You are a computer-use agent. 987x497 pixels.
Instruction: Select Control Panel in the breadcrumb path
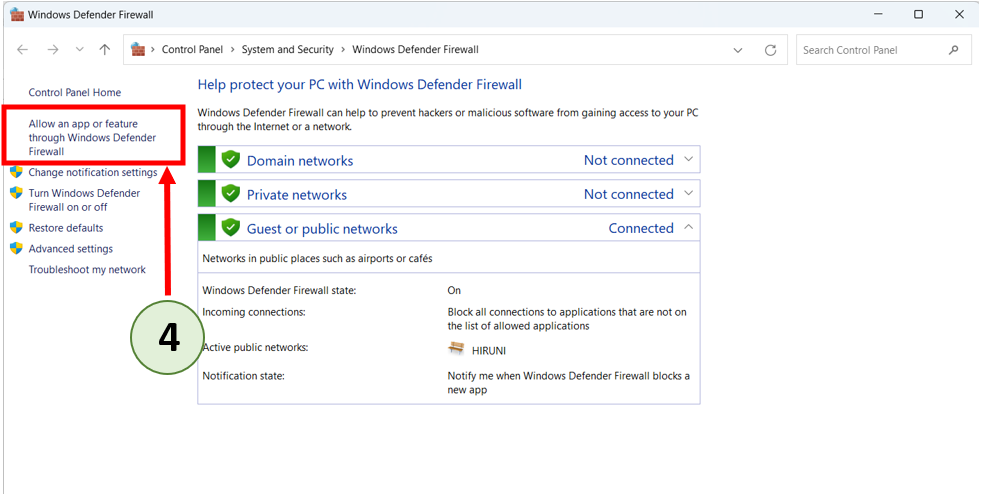193,50
